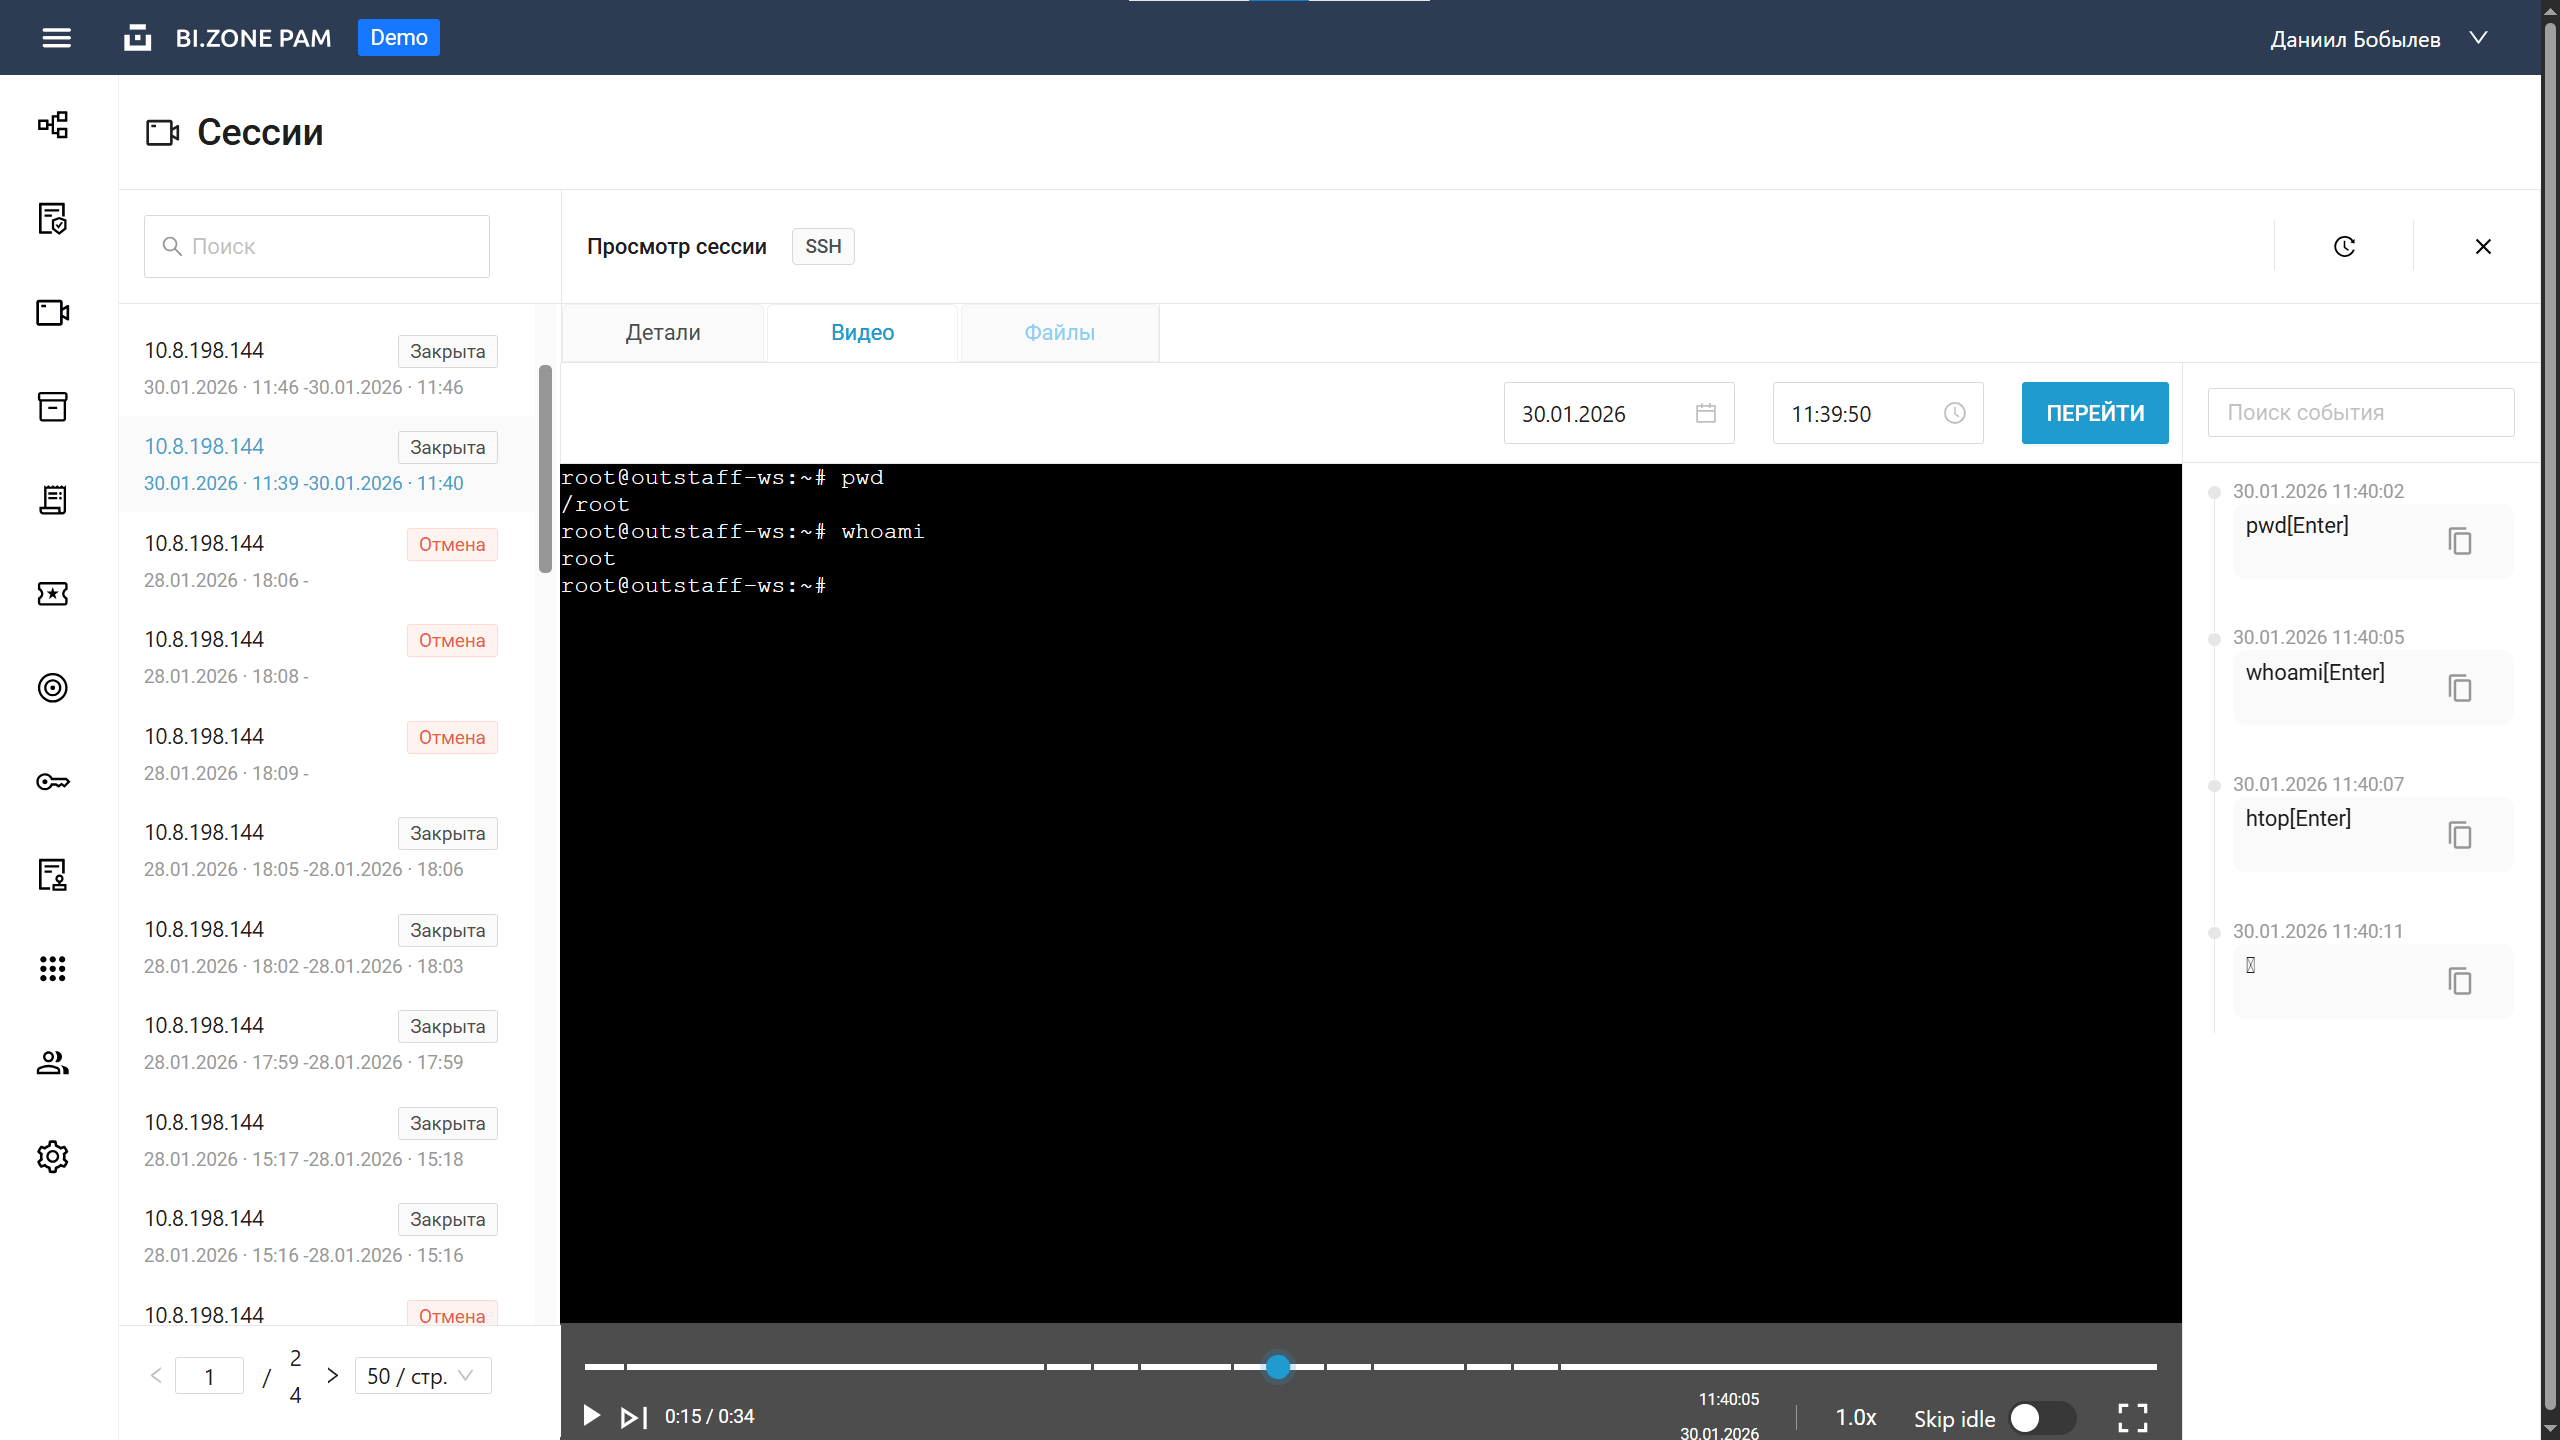Copy the htop[Enter] event command
The height and width of the screenshot is (1440, 2560).
click(2459, 834)
